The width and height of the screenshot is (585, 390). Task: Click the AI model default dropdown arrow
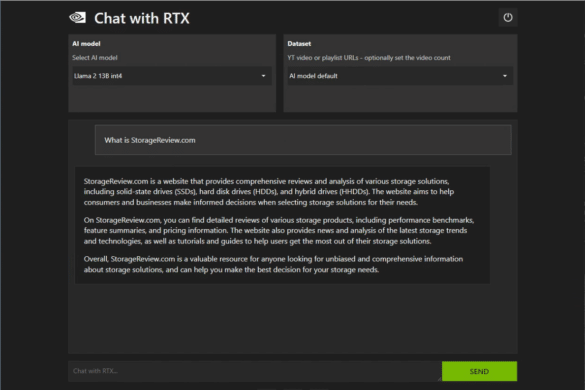coord(505,76)
